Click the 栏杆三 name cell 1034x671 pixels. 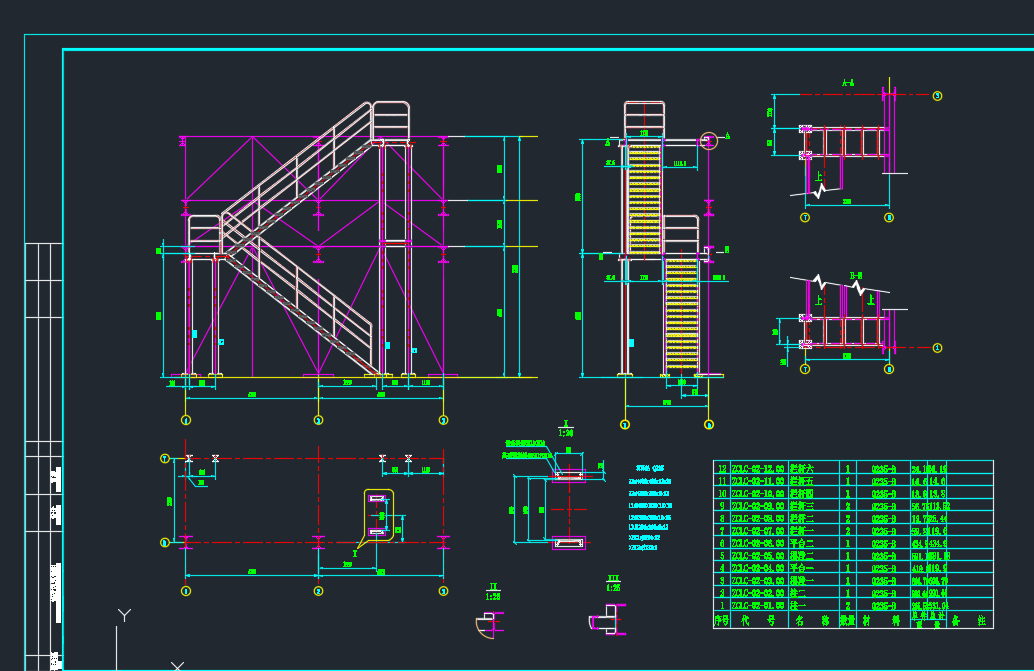pyautogui.click(x=814, y=506)
